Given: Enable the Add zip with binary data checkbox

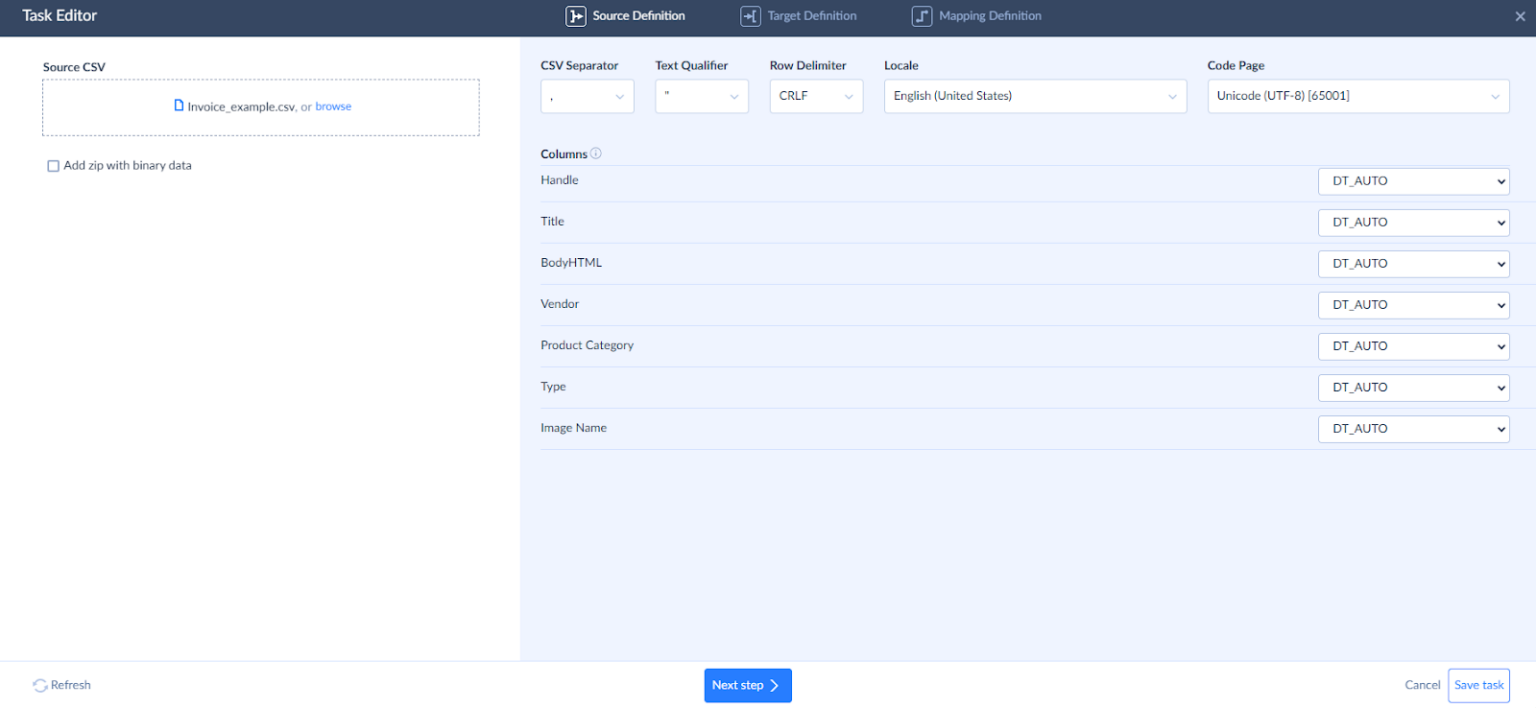Looking at the screenshot, I should tap(53, 165).
